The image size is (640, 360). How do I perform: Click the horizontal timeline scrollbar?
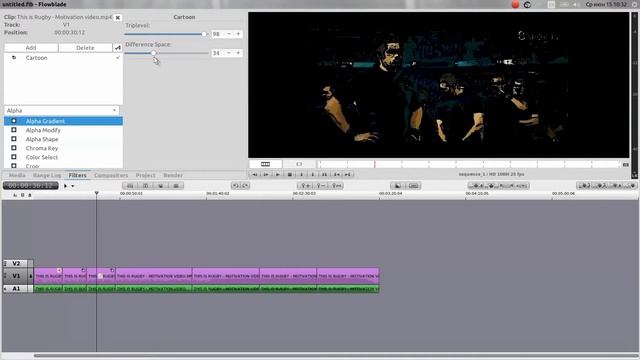point(336,356)
